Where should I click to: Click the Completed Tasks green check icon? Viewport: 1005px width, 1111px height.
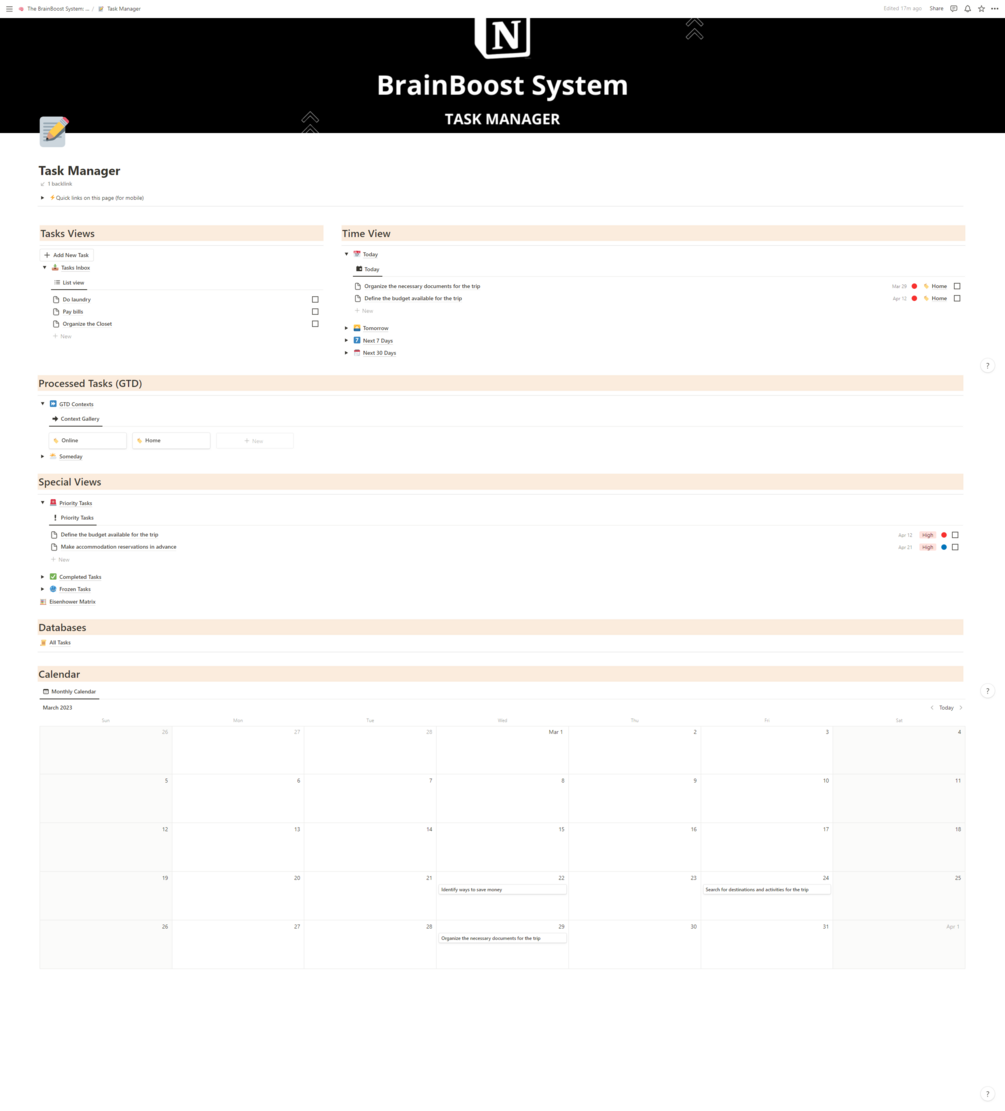click(x=53, y=577)
